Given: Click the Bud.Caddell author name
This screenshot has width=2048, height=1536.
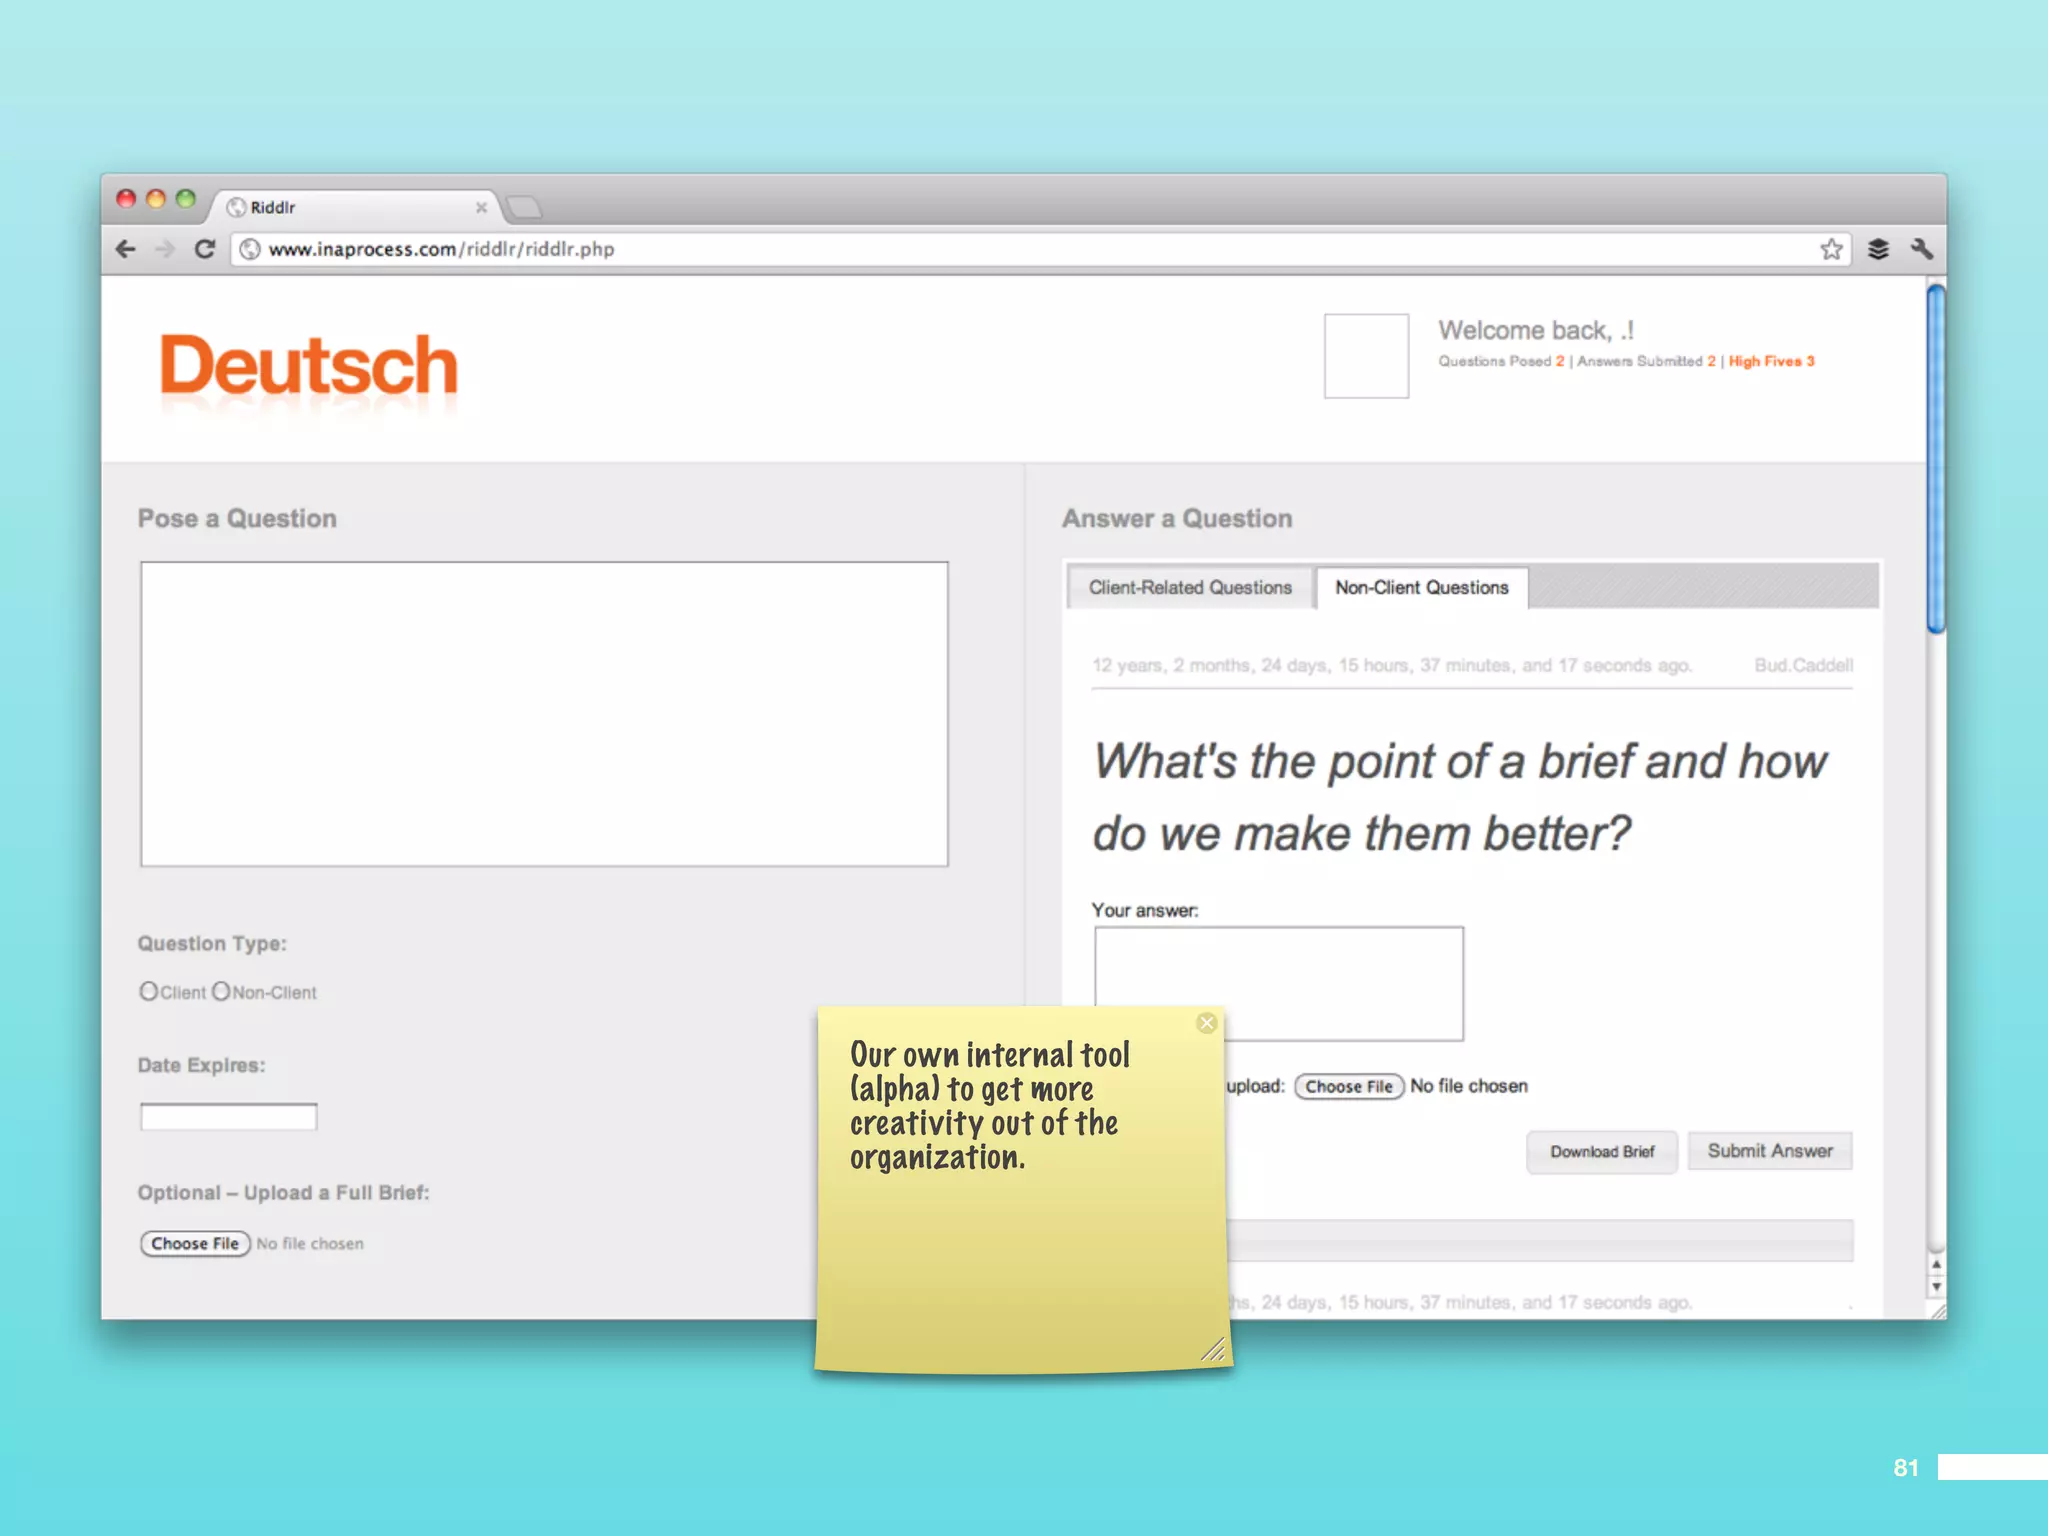Looking at the screenshot, I should tap(1803, 665).
